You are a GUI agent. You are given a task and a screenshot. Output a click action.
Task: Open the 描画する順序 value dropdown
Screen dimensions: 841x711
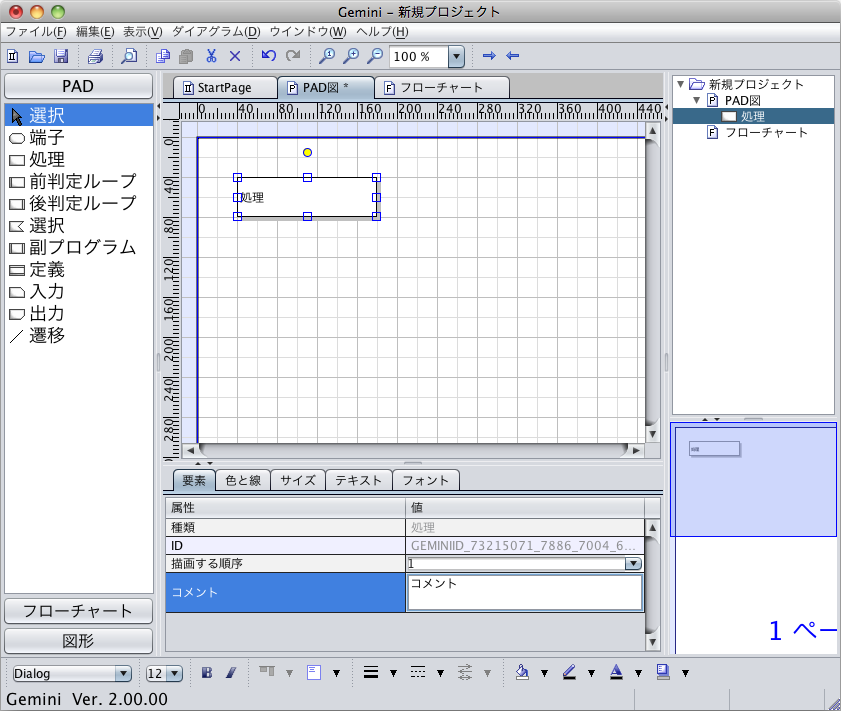pos(633,564)
